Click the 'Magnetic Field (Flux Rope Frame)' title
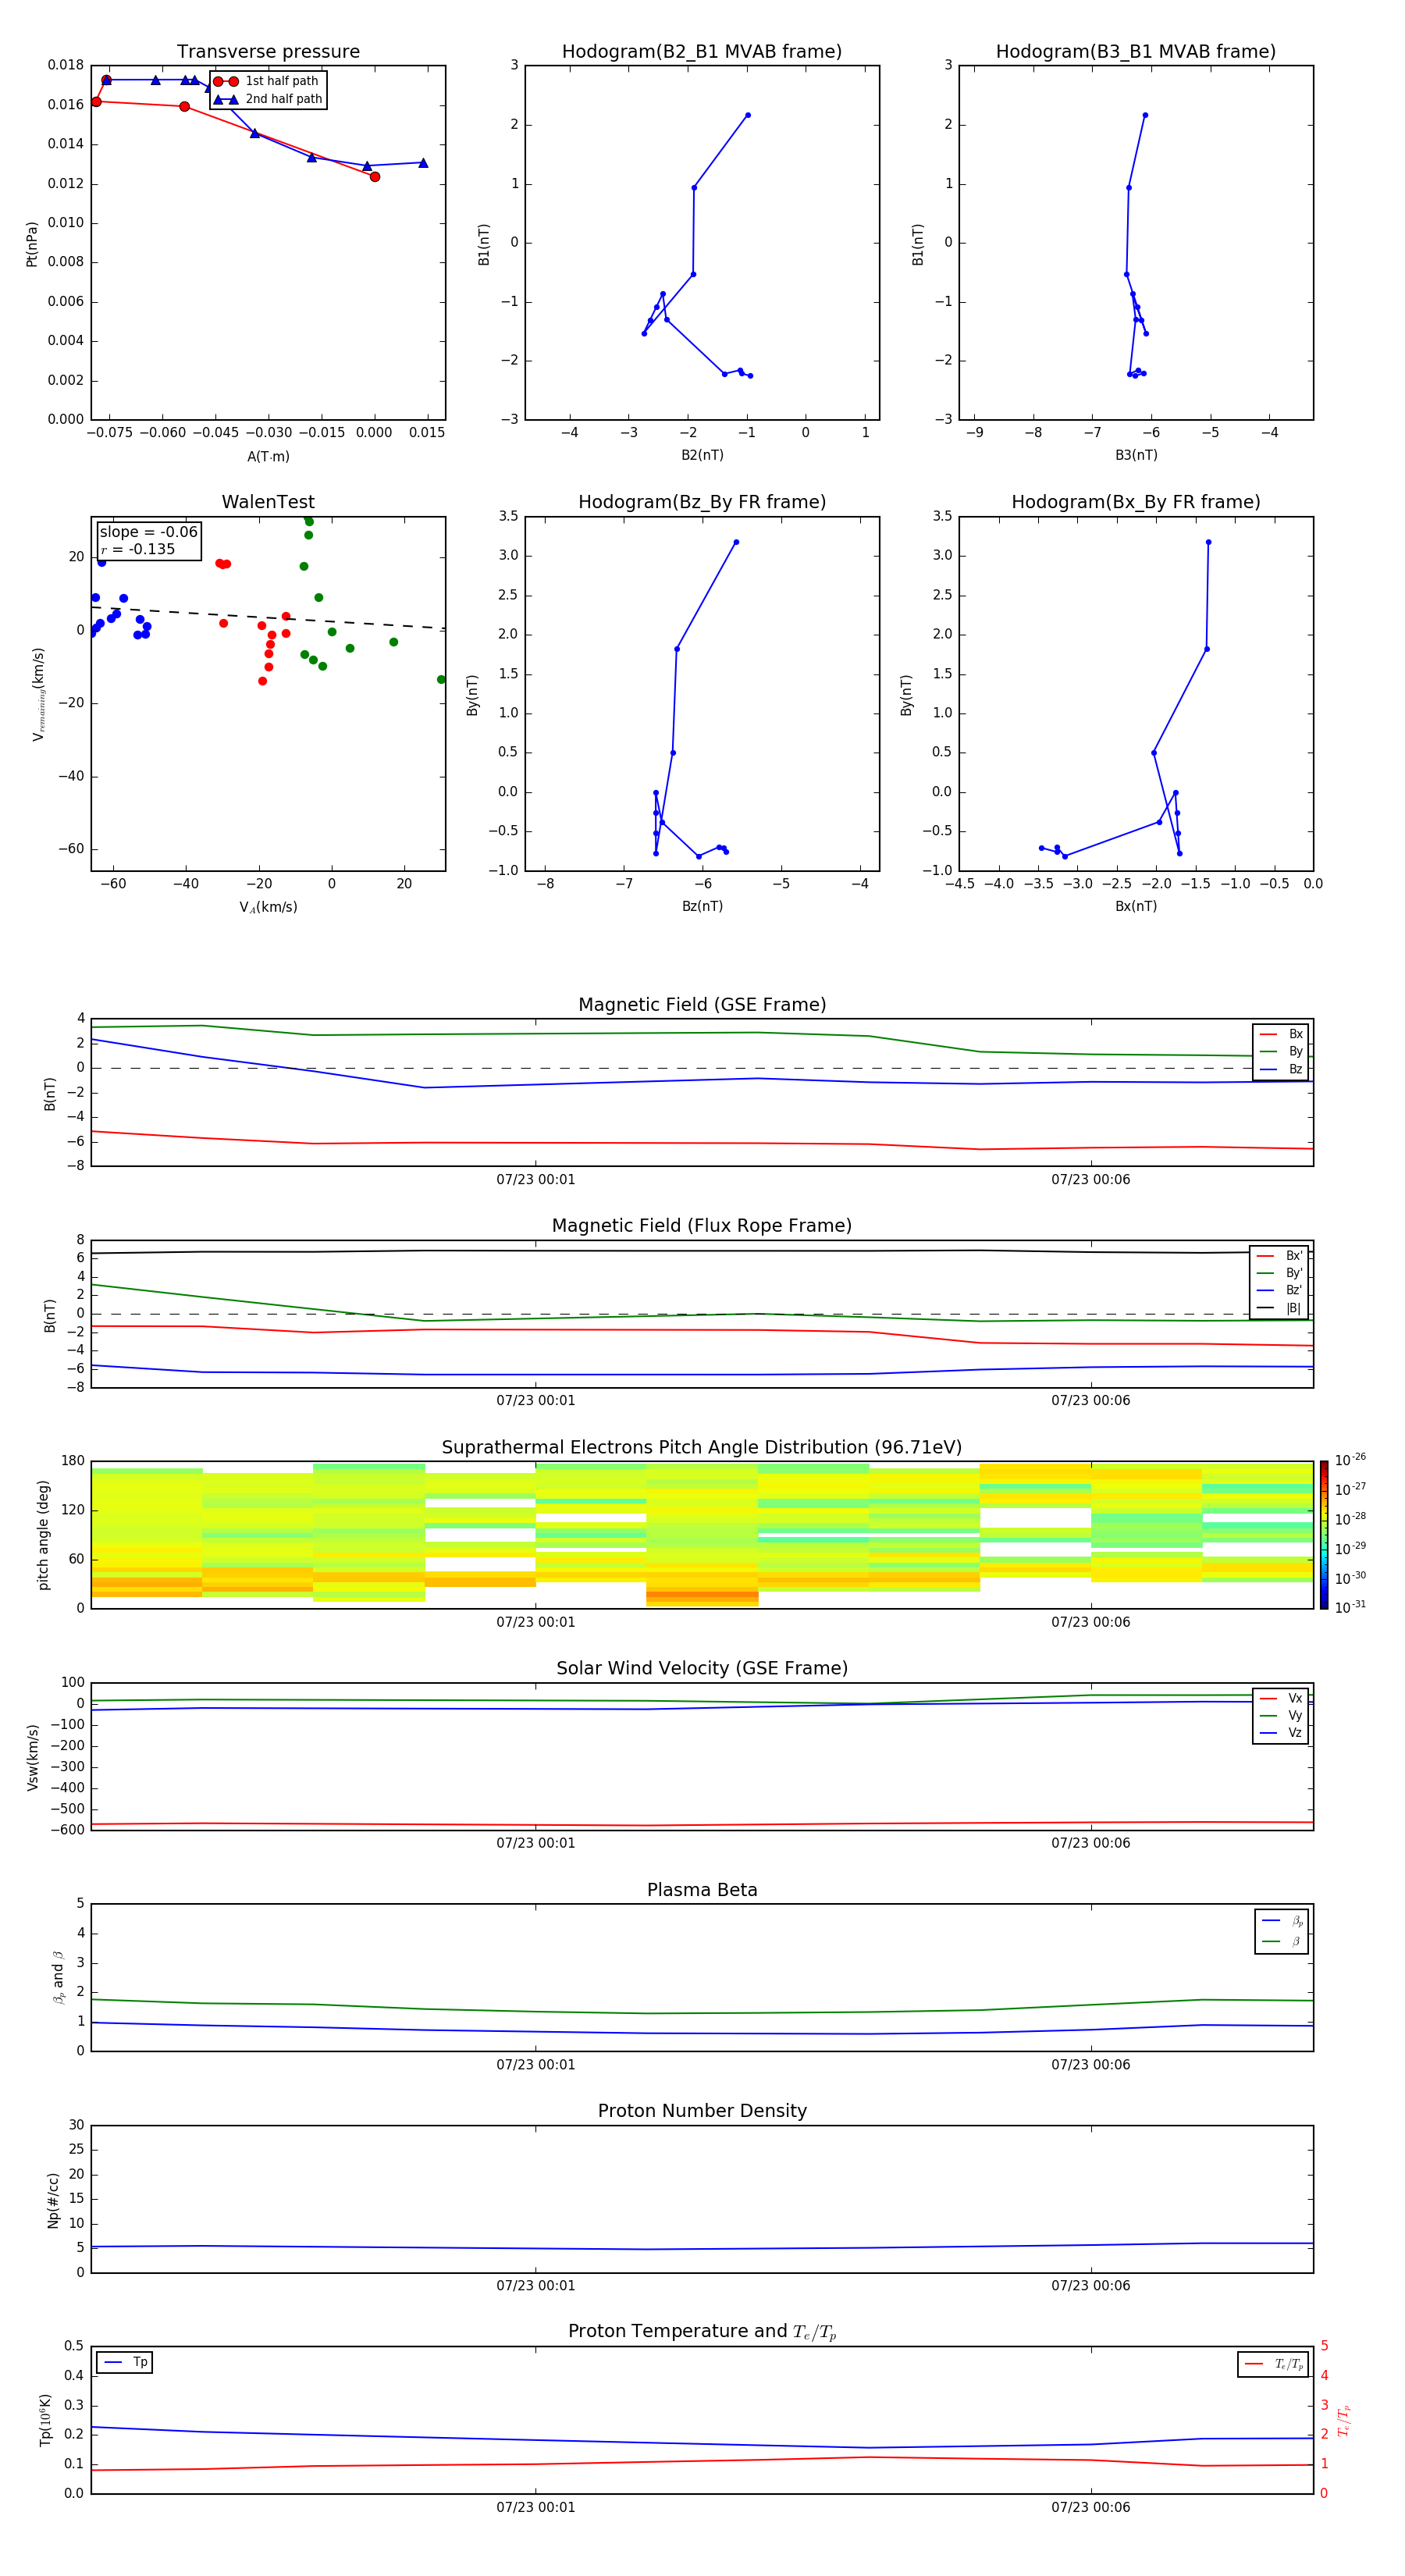 point(702,1226)
